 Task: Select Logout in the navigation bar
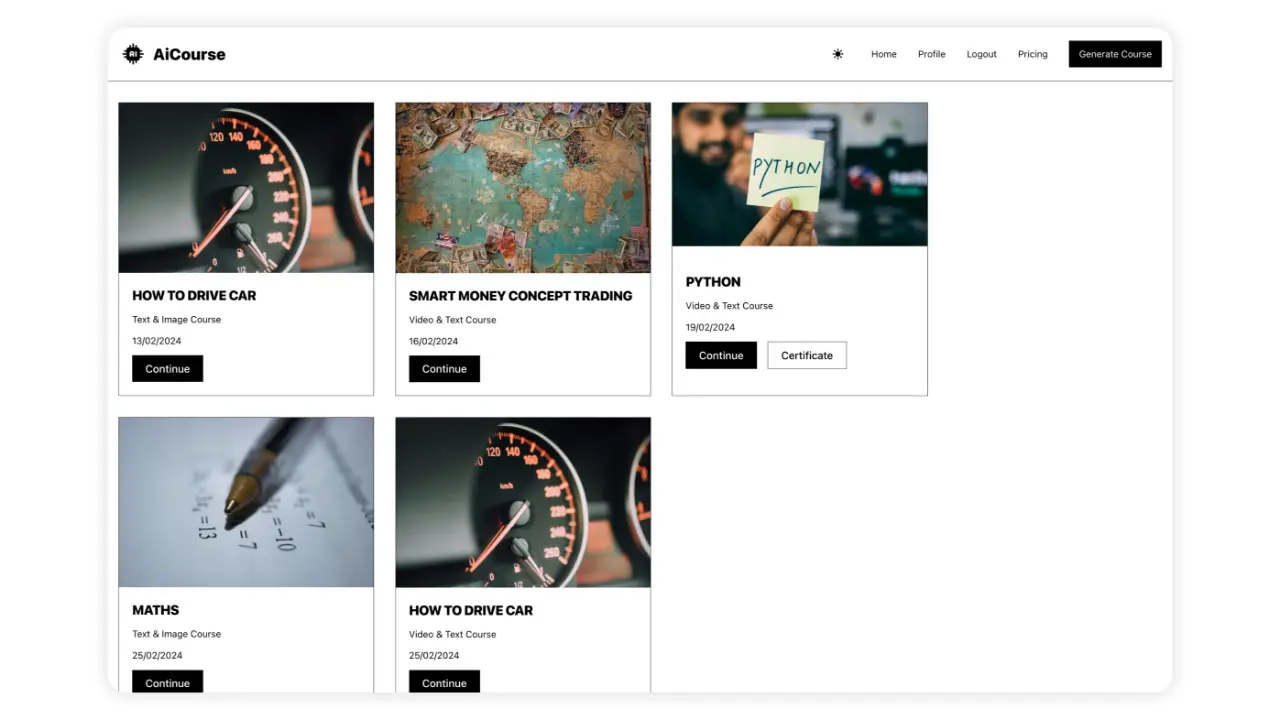point(982,54)
